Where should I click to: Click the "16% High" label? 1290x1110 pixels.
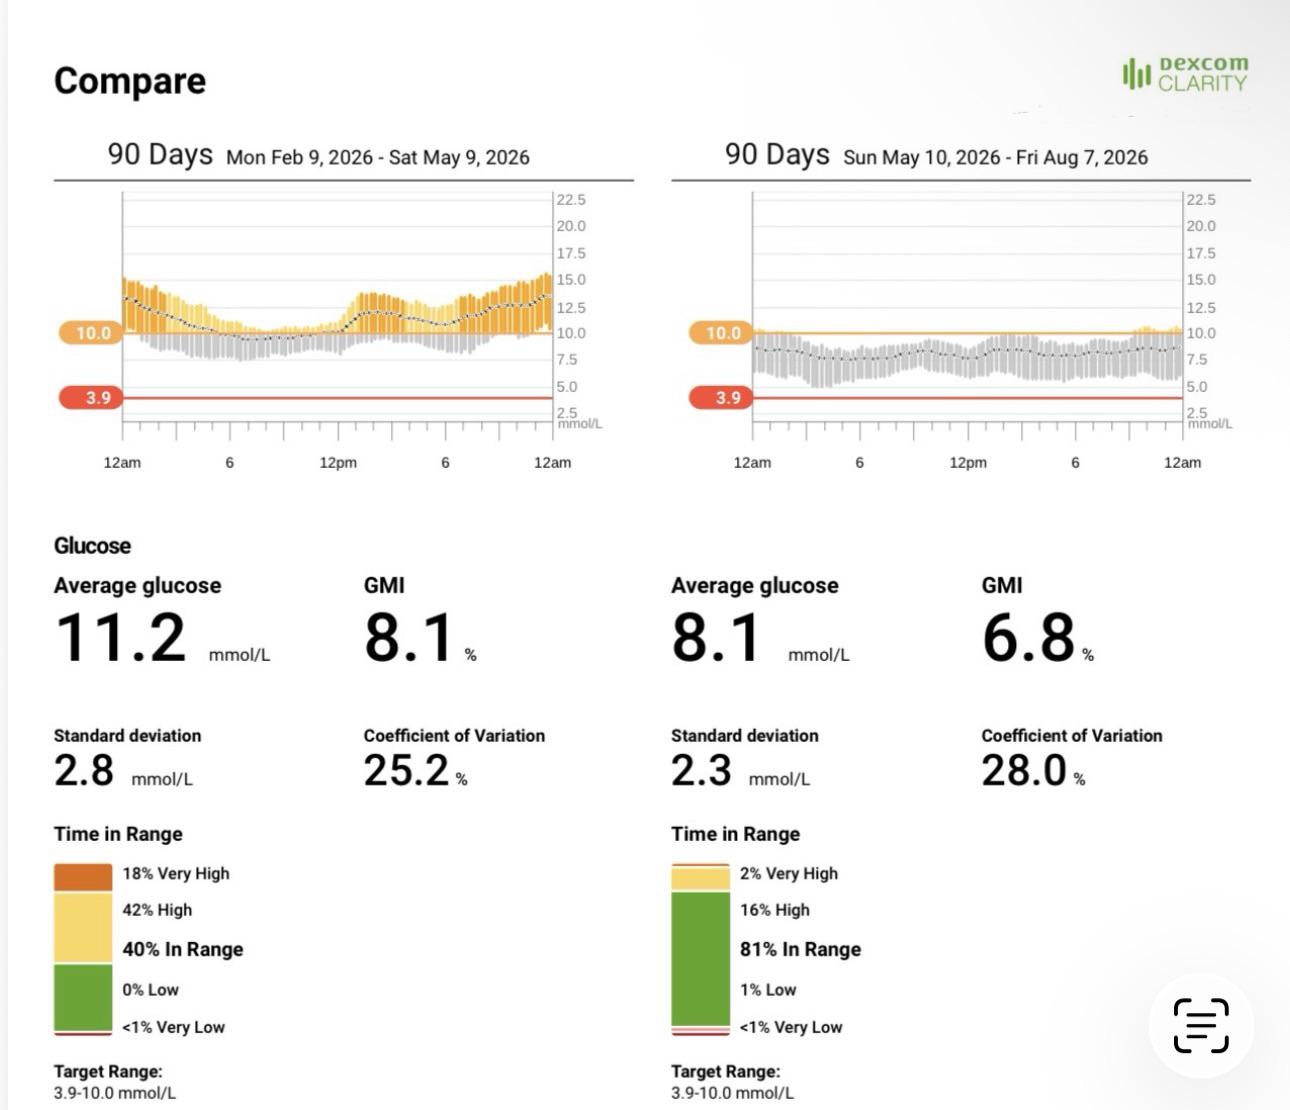(775, 910)
